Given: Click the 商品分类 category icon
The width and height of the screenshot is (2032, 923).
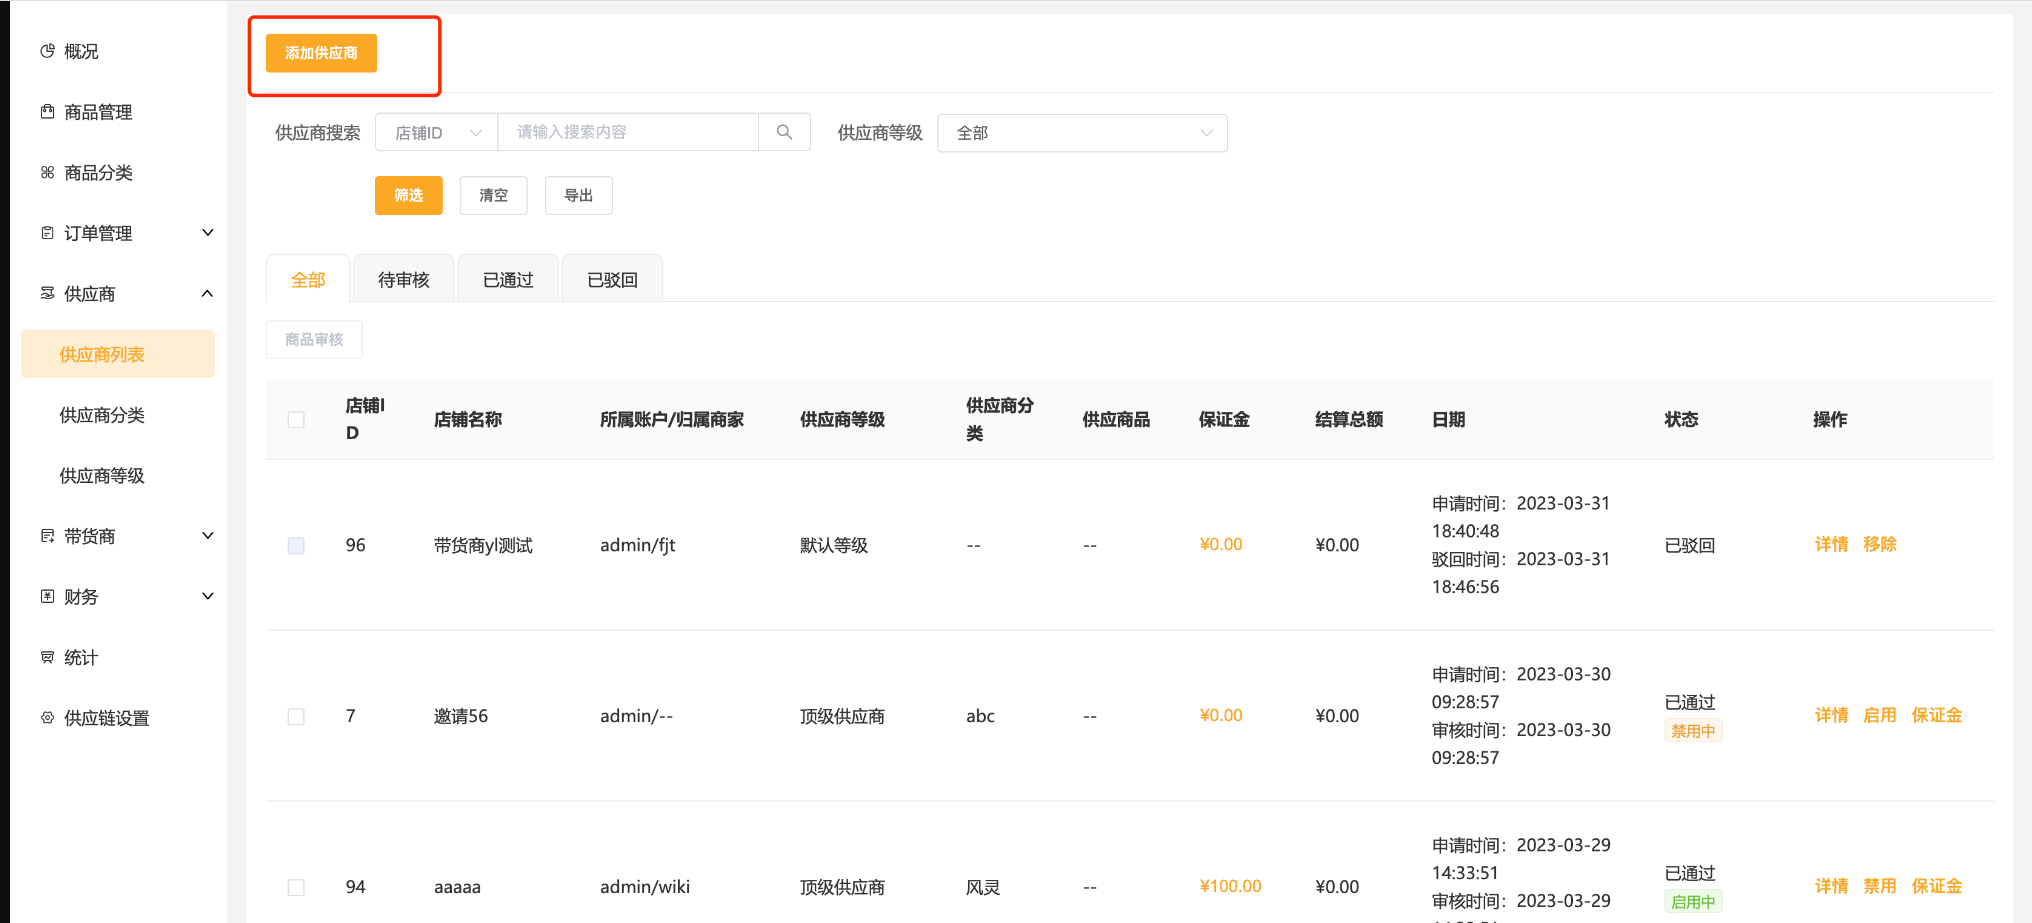Looking at the screenshot, I should coord(47,173).
